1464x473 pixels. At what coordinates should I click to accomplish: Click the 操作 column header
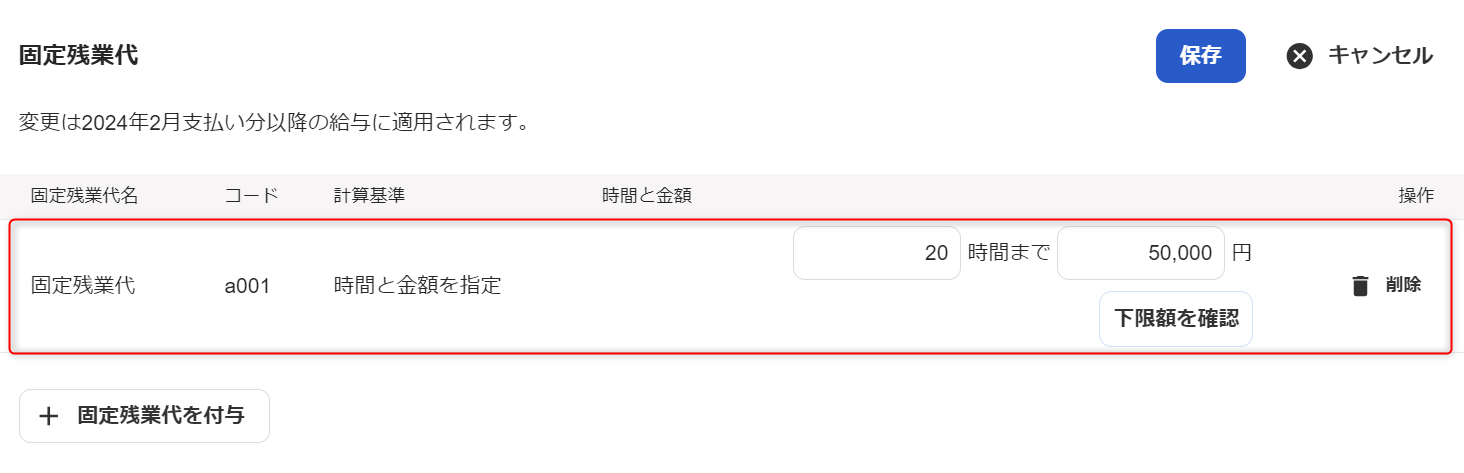[x=1416, y=196]
